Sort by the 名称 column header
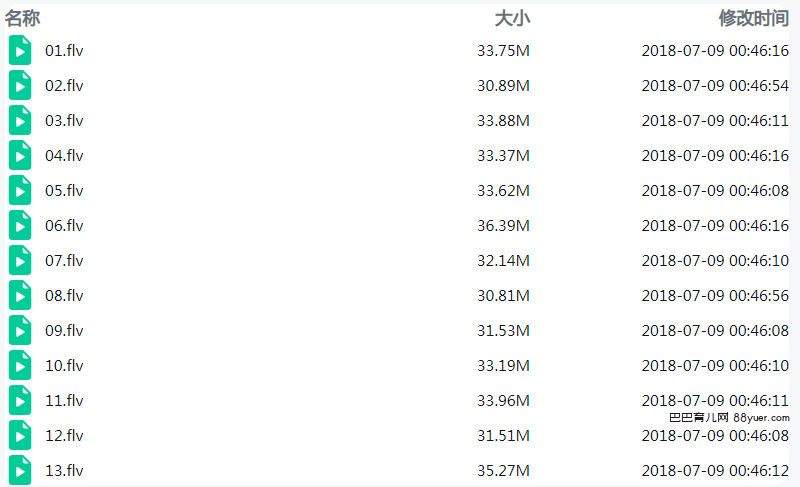Screen dimensions: 800x487 (x=22, y=18)
